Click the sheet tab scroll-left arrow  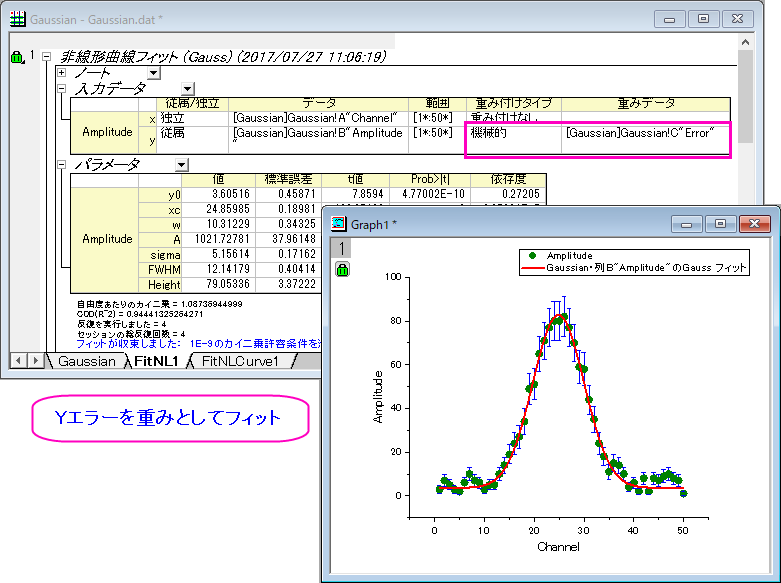(18, 360)
